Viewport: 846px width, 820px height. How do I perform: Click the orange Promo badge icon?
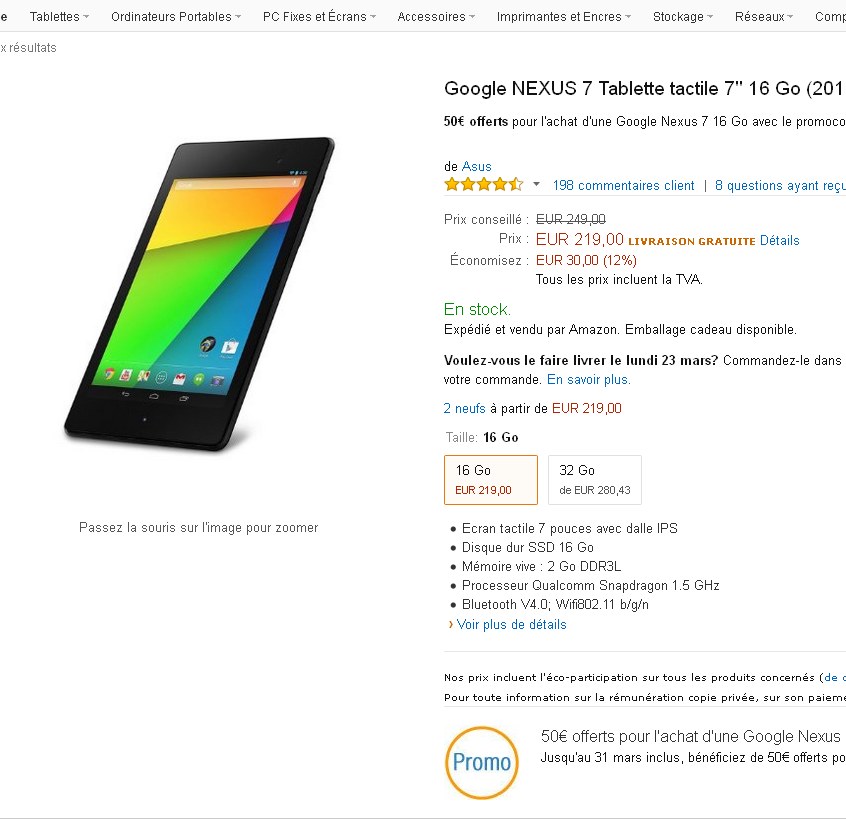click(x=481, y=762)
